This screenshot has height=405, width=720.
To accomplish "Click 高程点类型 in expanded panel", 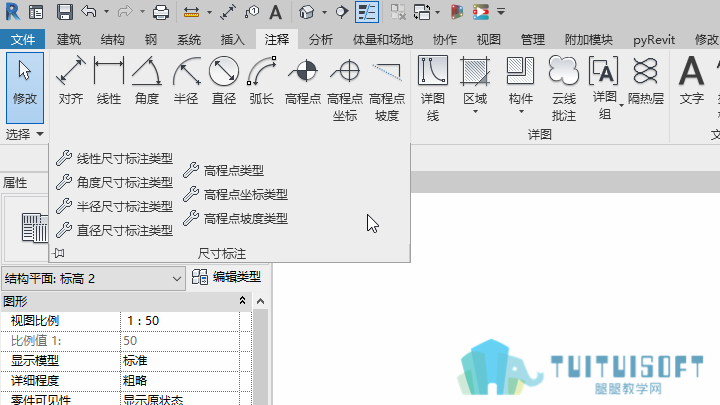I will coord(224,170).
